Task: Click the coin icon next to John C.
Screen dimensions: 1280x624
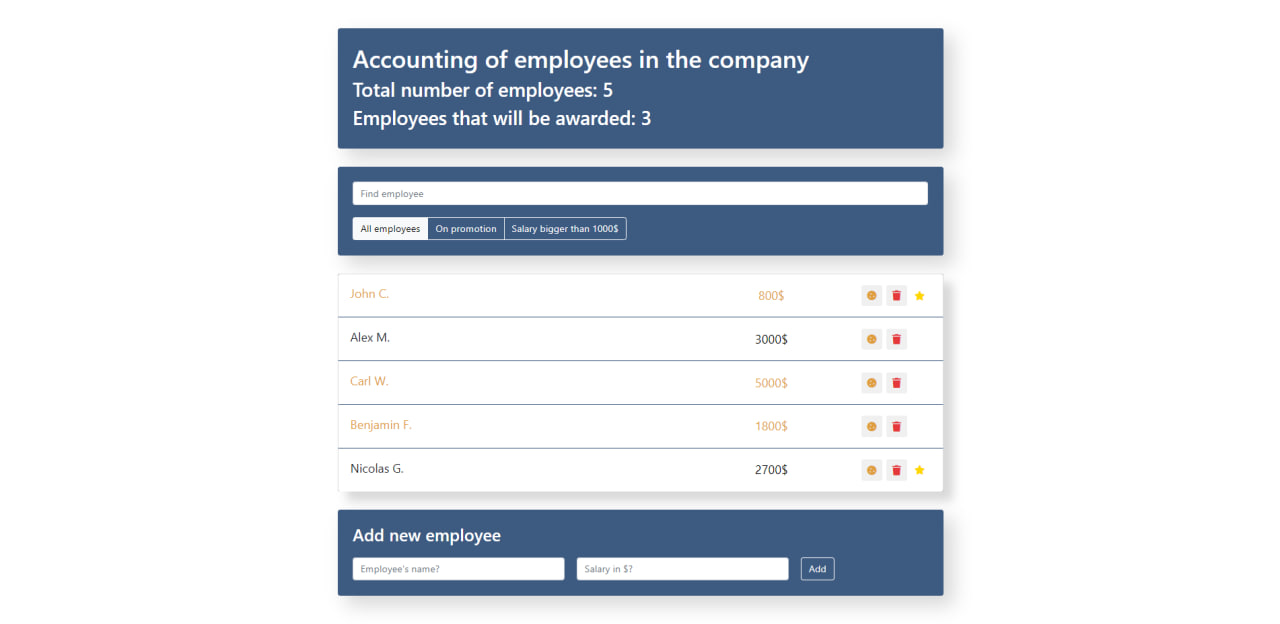Action: [x=871, y=295]
